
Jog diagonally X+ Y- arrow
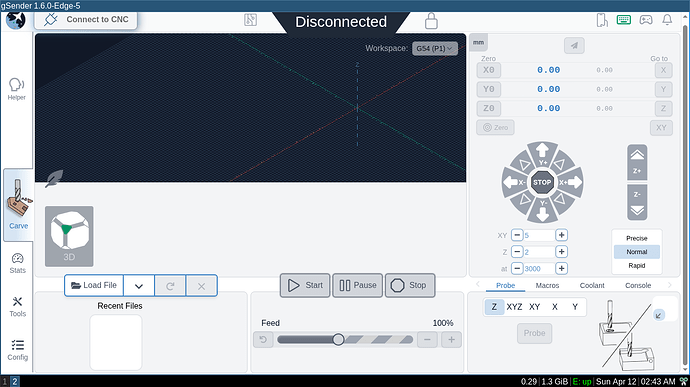(x=559, y=199)
